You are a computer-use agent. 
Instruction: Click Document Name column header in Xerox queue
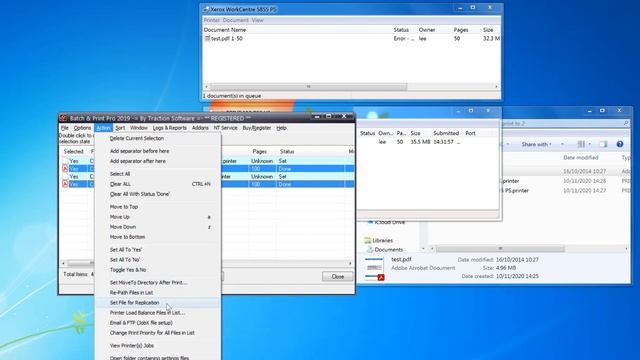[x=225, y=30]
